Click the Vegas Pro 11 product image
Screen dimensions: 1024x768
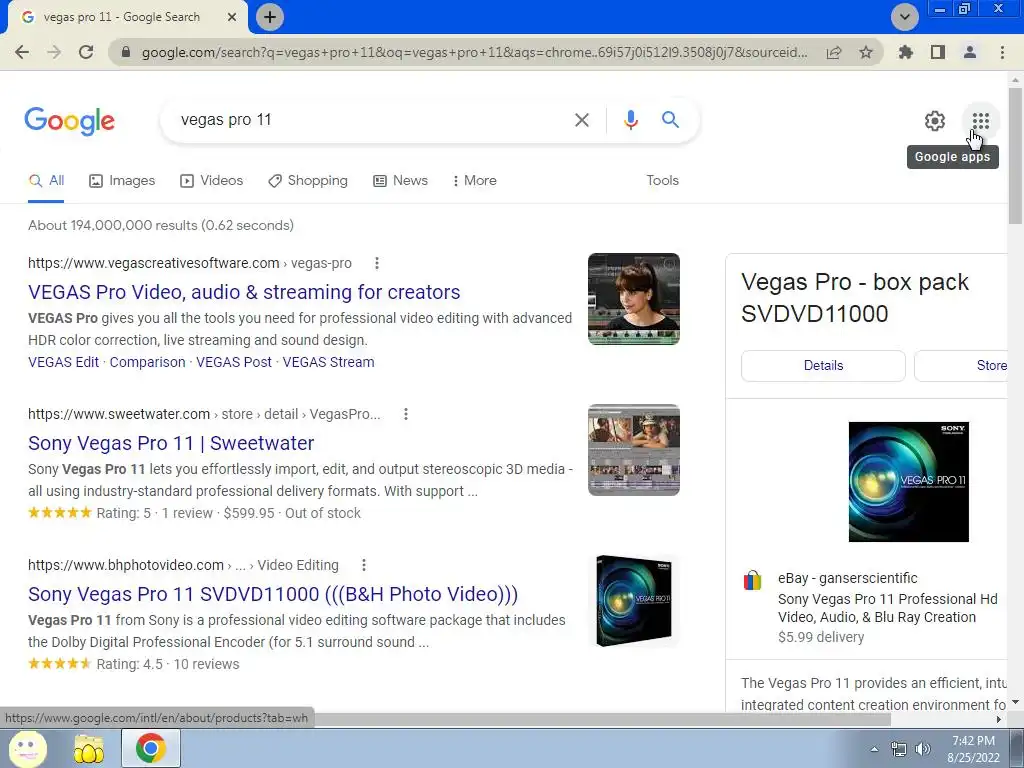[x=908, y=482]
